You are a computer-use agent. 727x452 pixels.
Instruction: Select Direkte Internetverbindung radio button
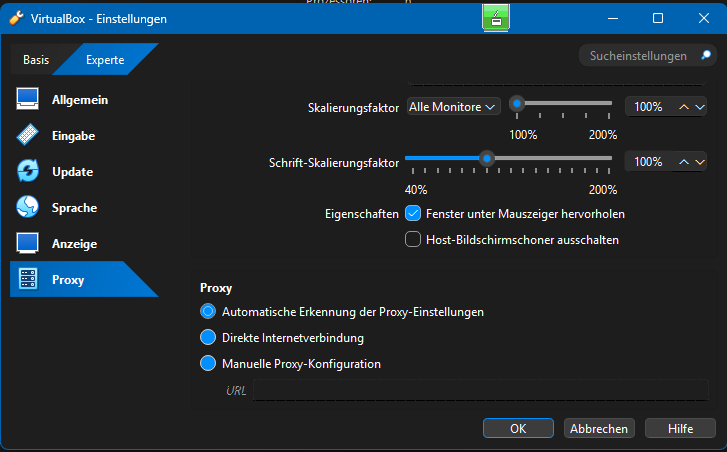pos(208,337)
